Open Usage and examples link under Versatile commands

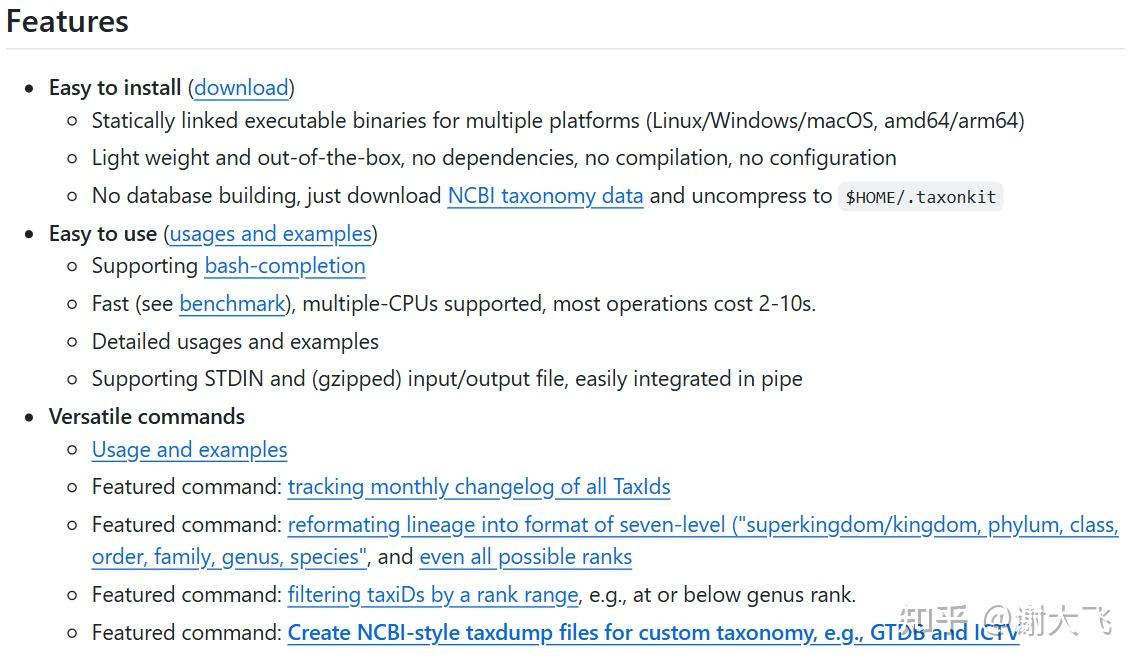189,450
